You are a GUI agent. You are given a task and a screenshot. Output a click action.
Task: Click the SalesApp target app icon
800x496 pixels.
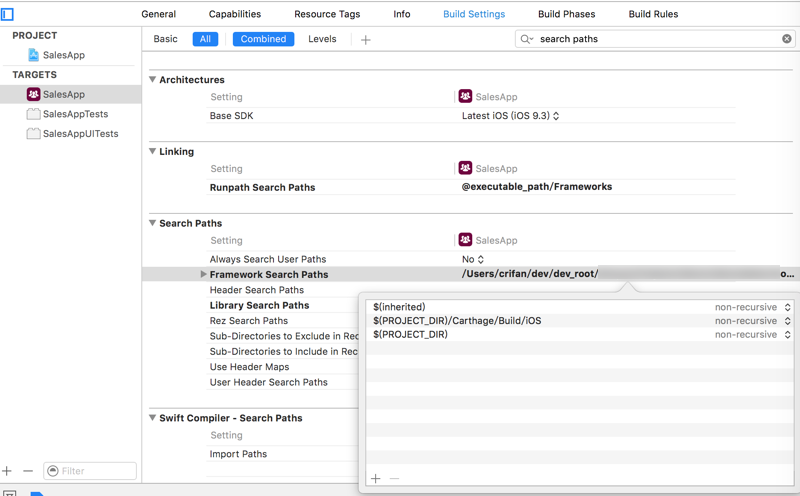pyautogui.click(x=34, y=94)
